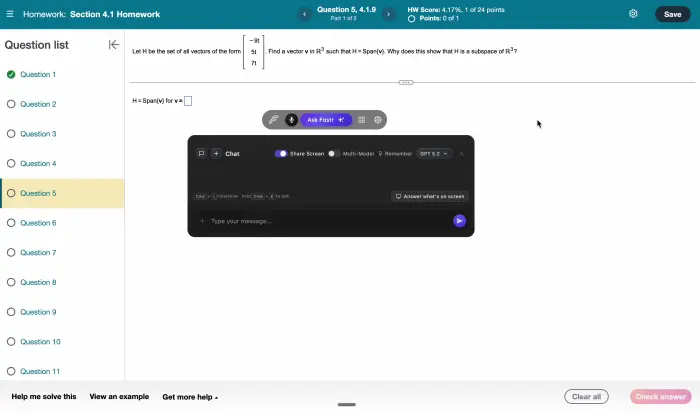Image resolution: width=700 pixels, height=413 pixels.
Task: Select Question 3 radio circle
Action: click(x=11, y=133)
